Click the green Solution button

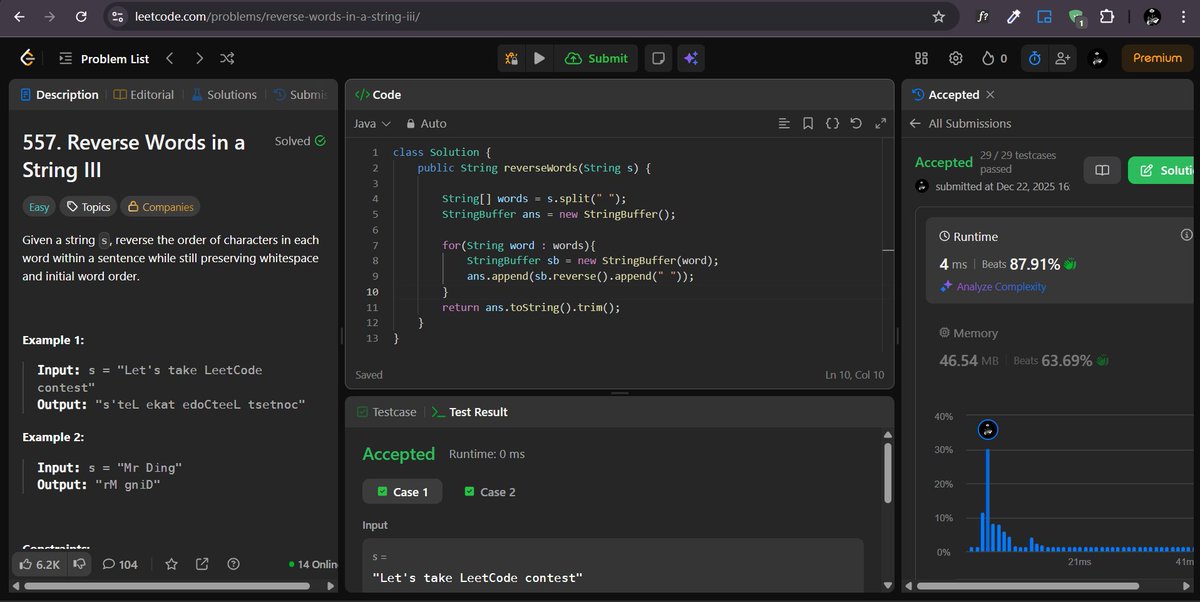point(1163,170)
